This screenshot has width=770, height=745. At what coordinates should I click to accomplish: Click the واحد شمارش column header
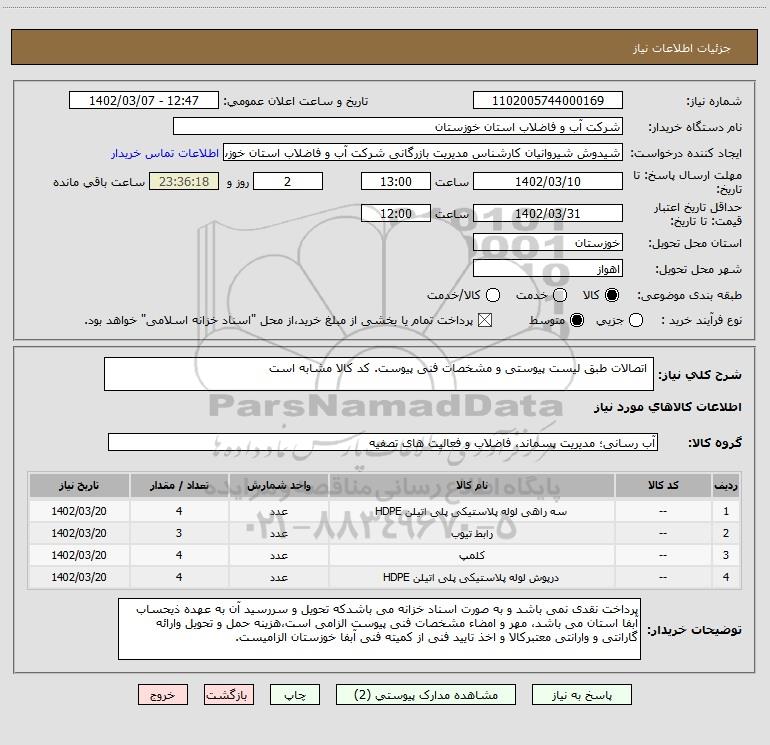[x=278, y=485]
